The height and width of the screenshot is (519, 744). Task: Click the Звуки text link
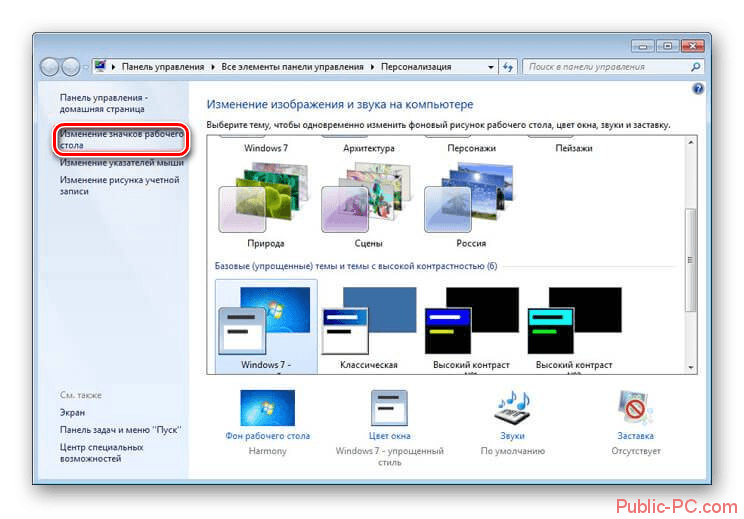coord(512,436)
